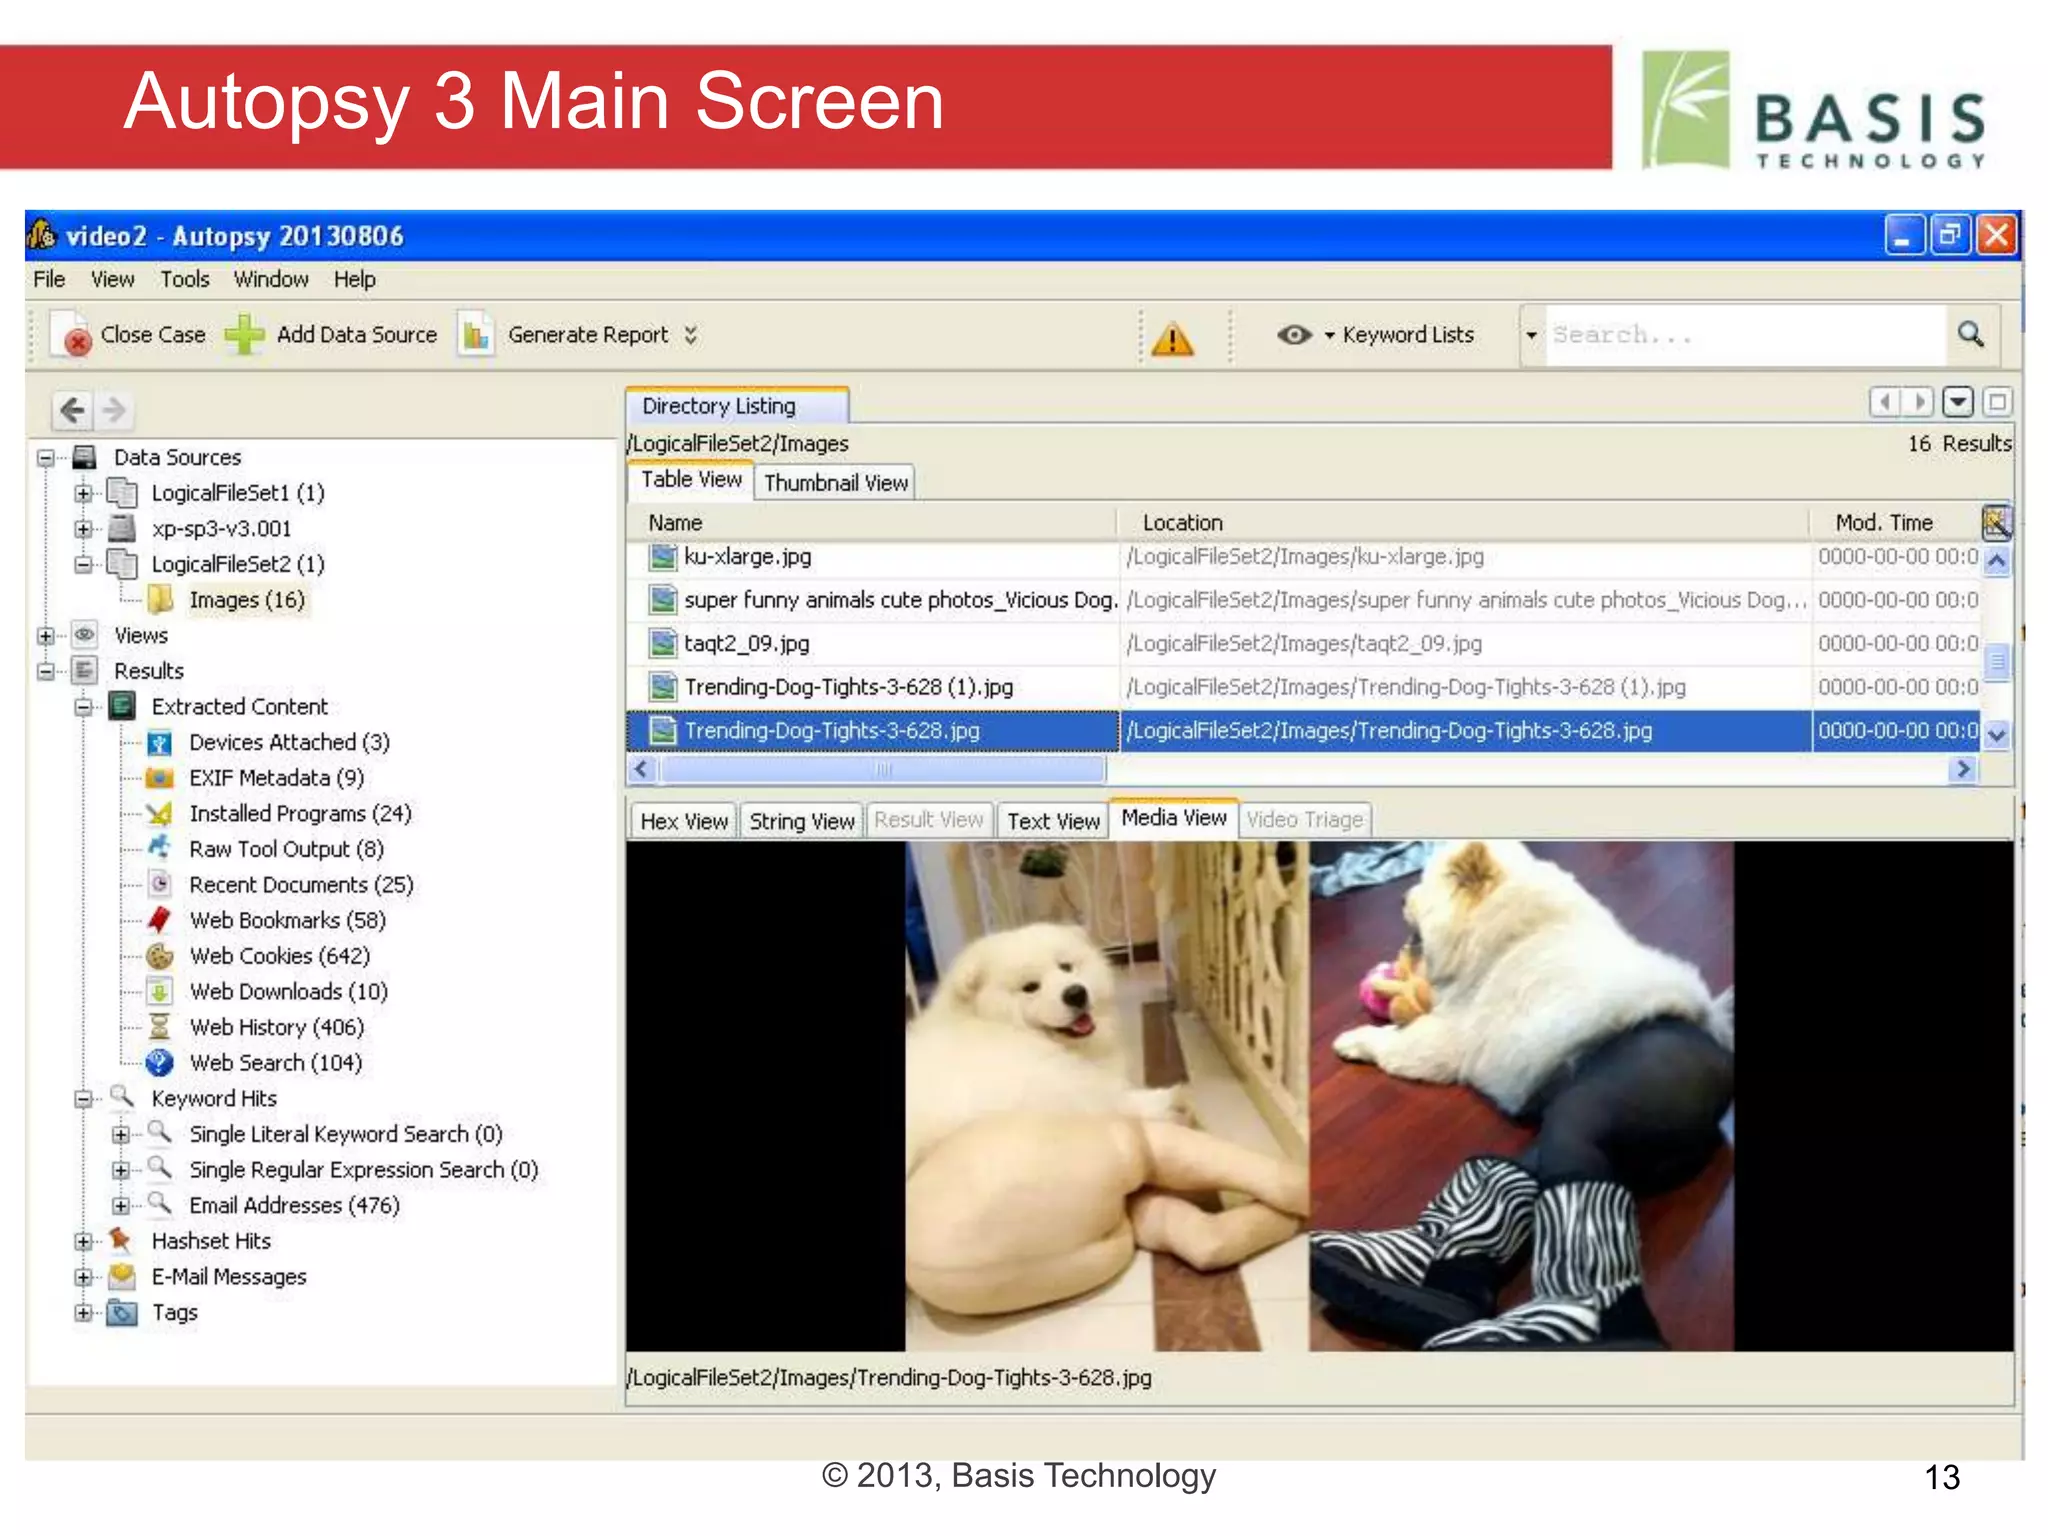The image size is (2048, 1536).
Task: Click the Installed Programs icon
Action: pyautogui.click(x=160, y=814)
